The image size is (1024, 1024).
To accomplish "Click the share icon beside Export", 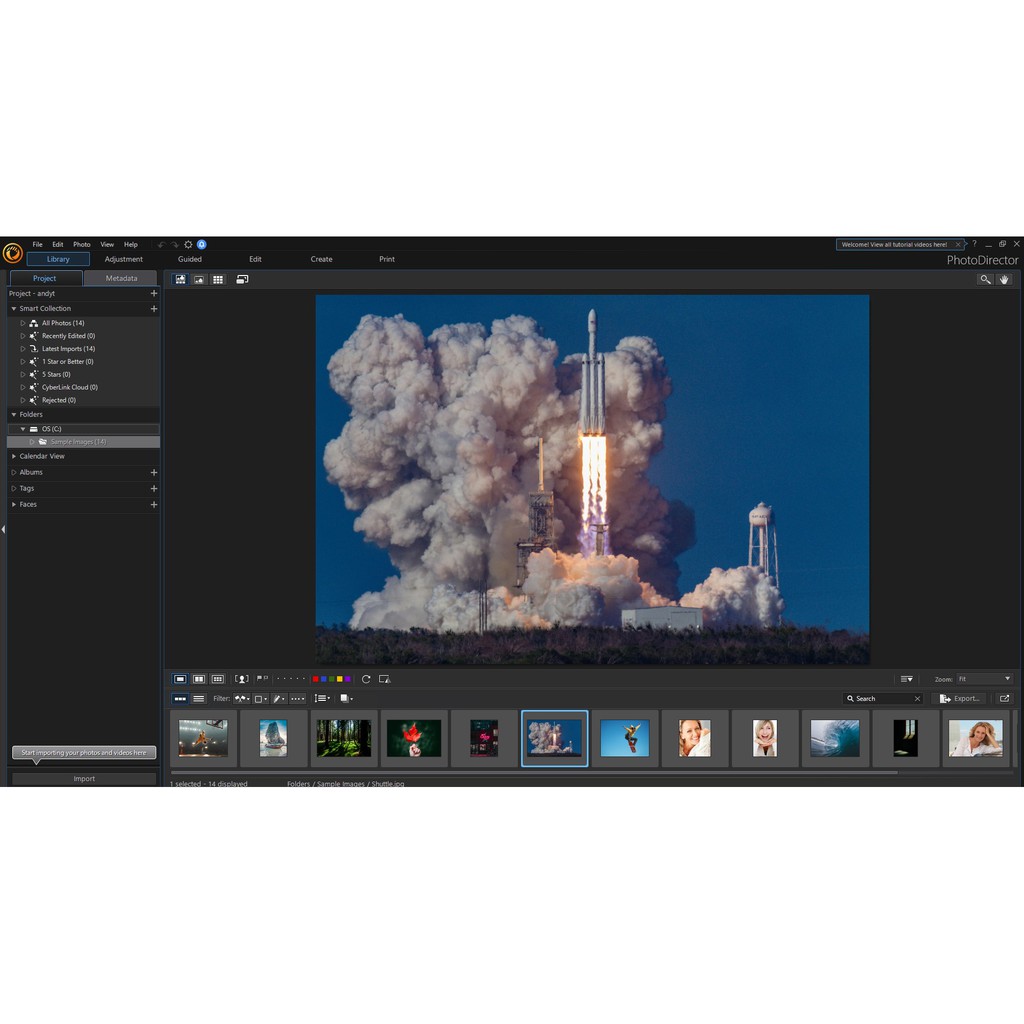I will 1004,699.
